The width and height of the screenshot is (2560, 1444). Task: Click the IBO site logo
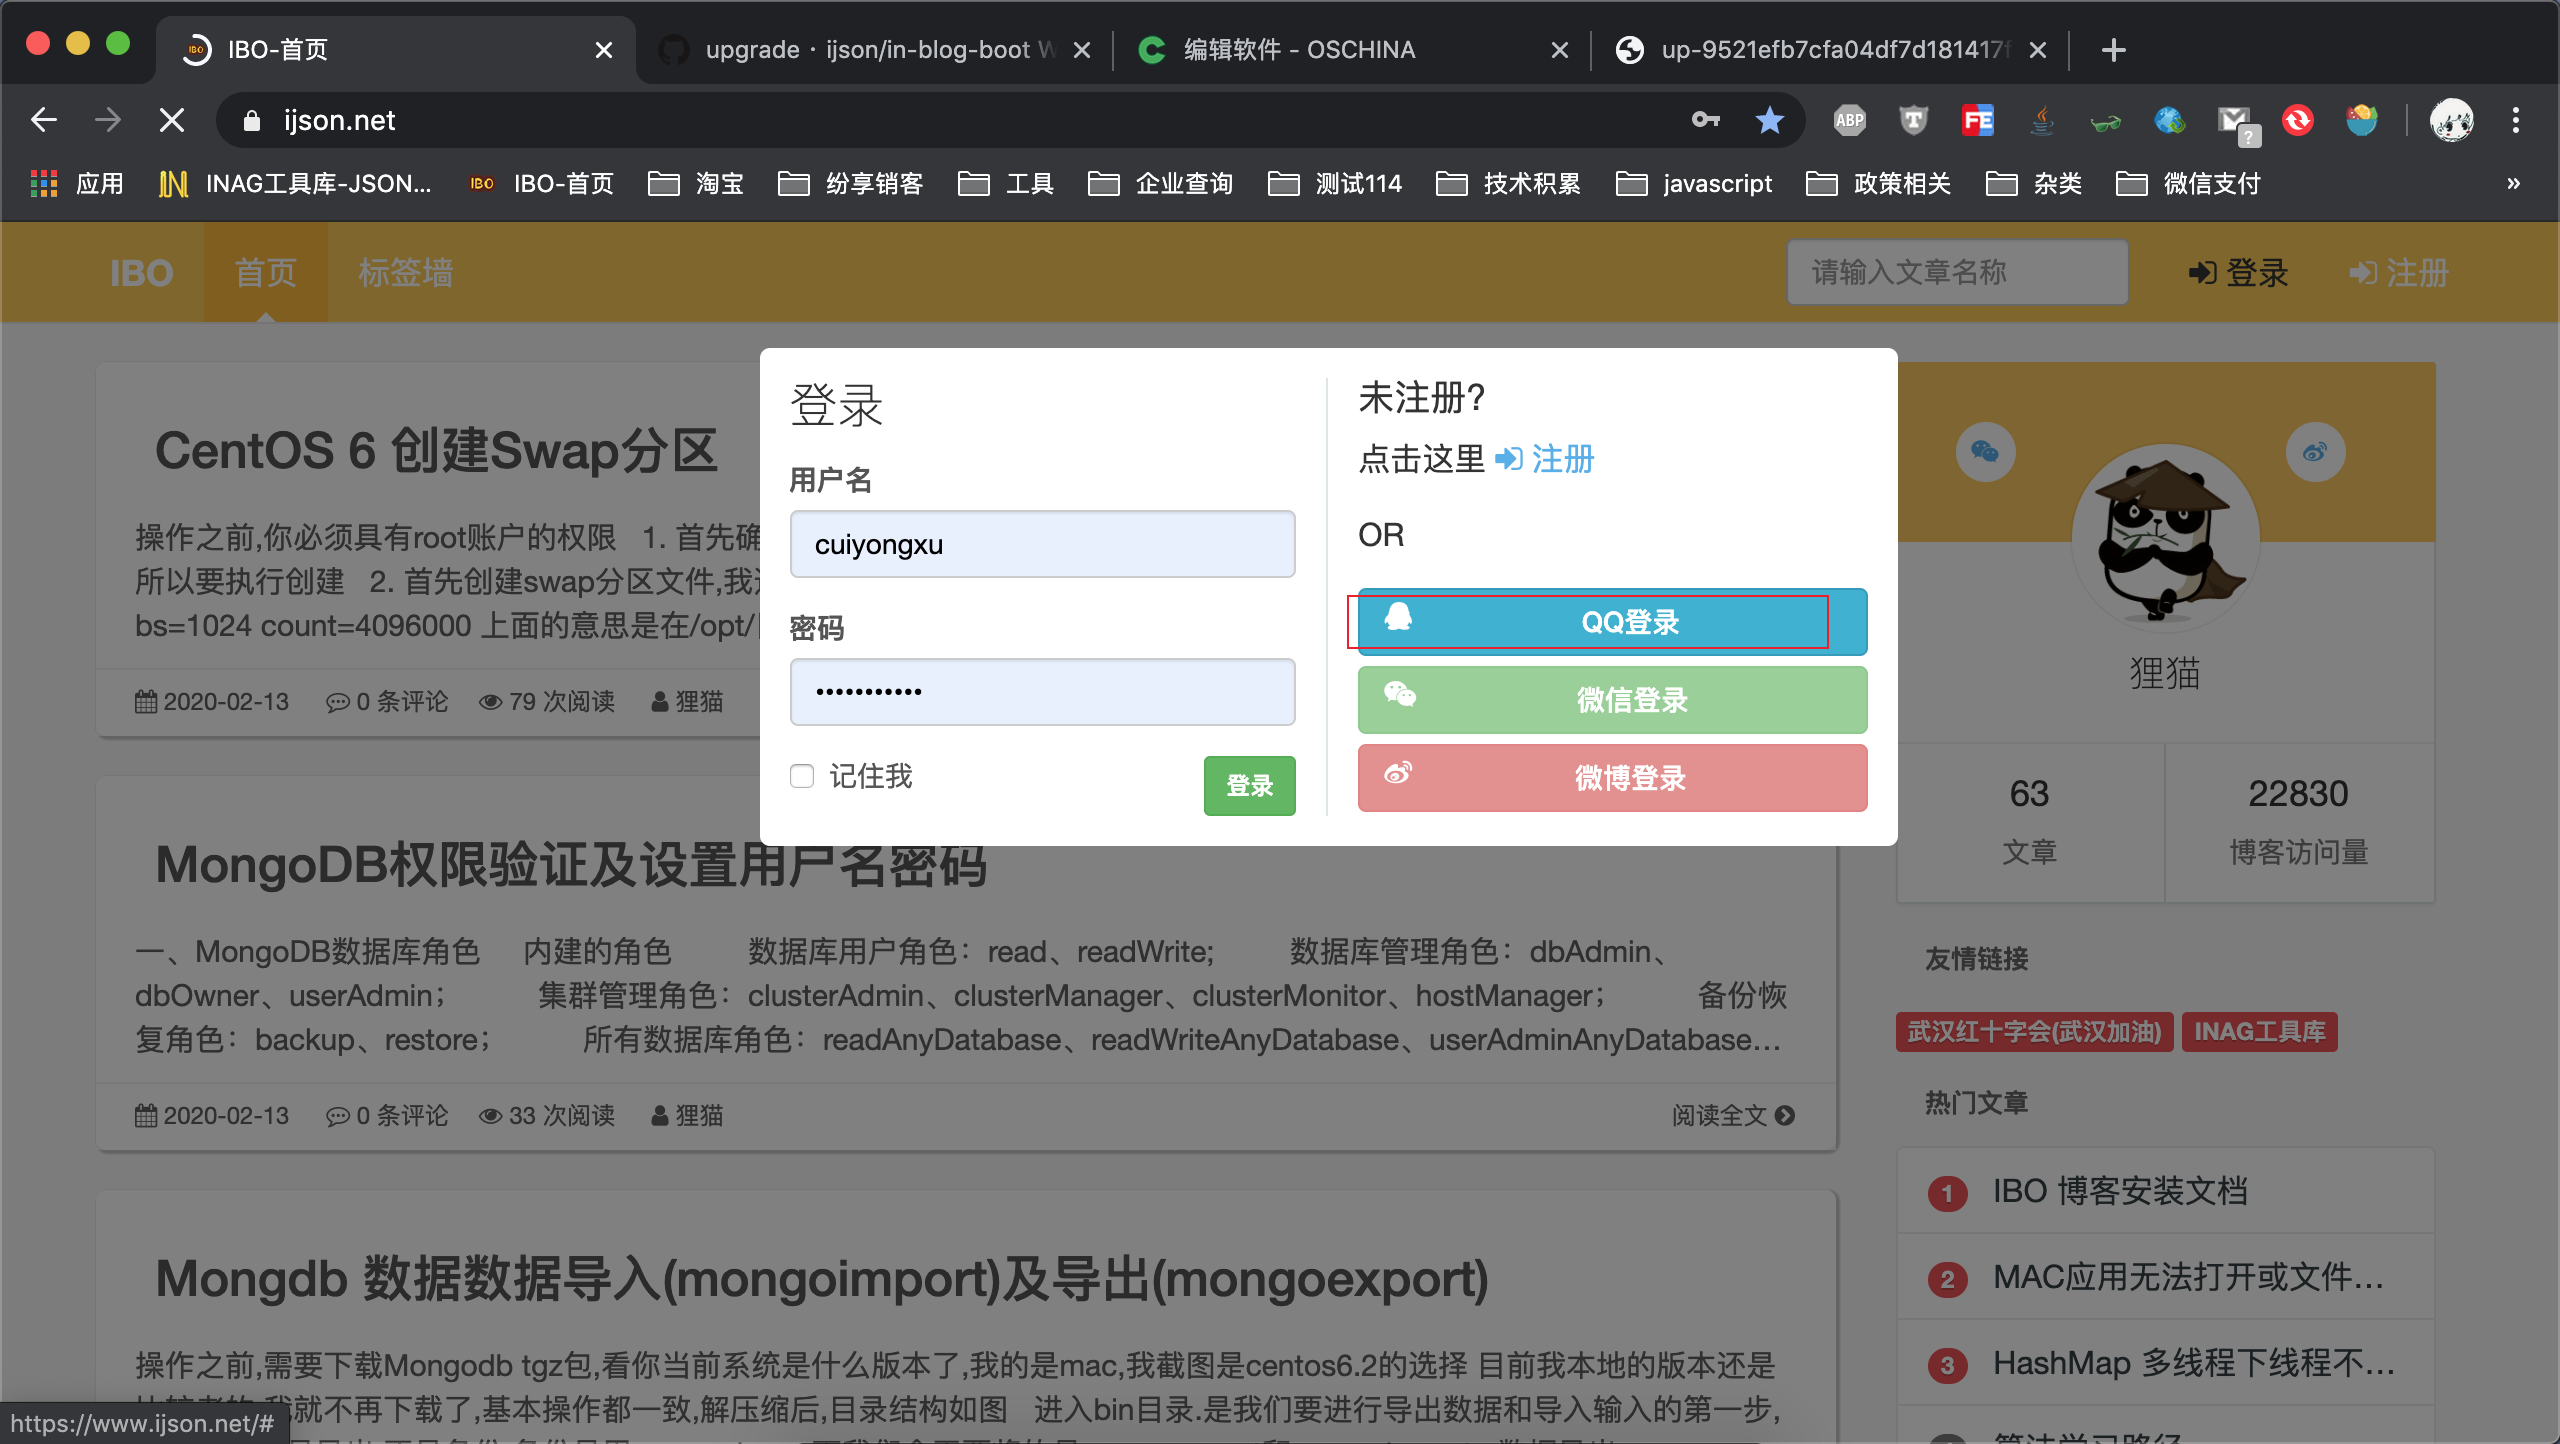(141, 272)
